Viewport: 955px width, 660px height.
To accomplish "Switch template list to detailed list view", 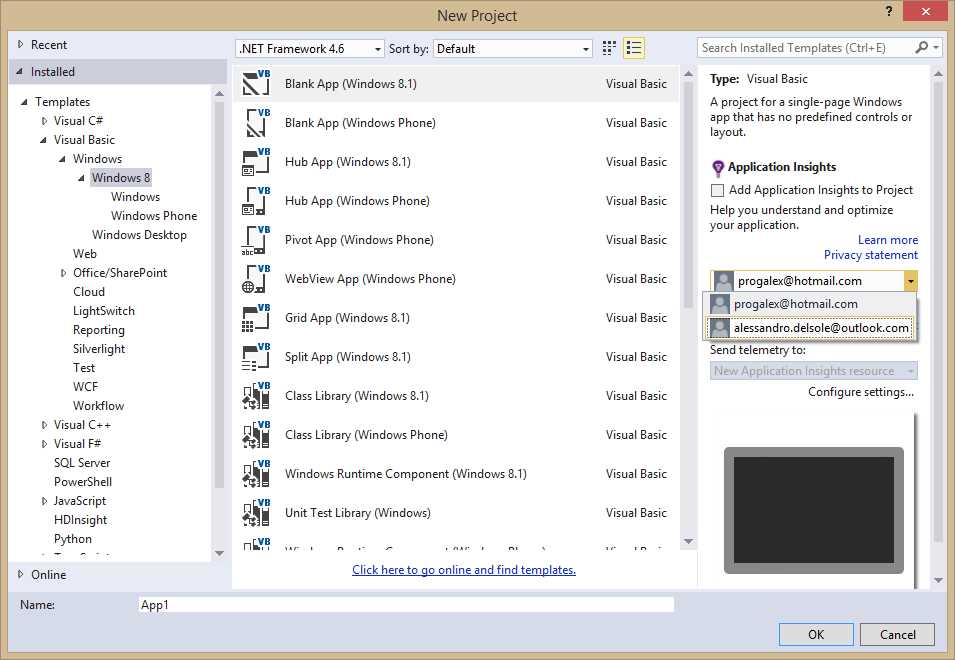I will click(634, 47).
